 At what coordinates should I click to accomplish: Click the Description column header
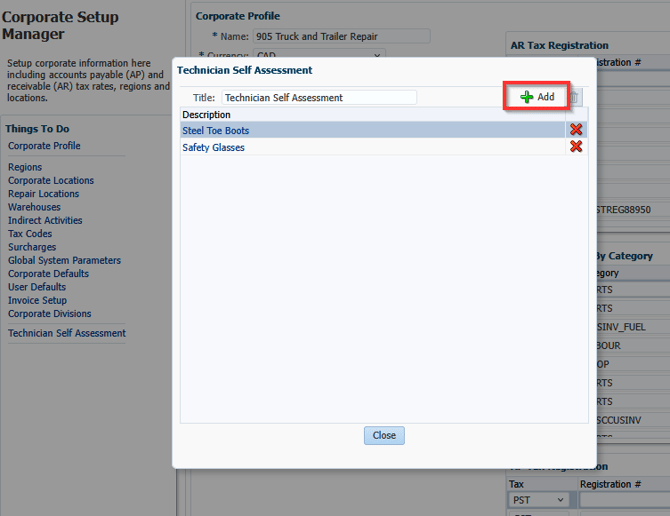click(206, 115)
